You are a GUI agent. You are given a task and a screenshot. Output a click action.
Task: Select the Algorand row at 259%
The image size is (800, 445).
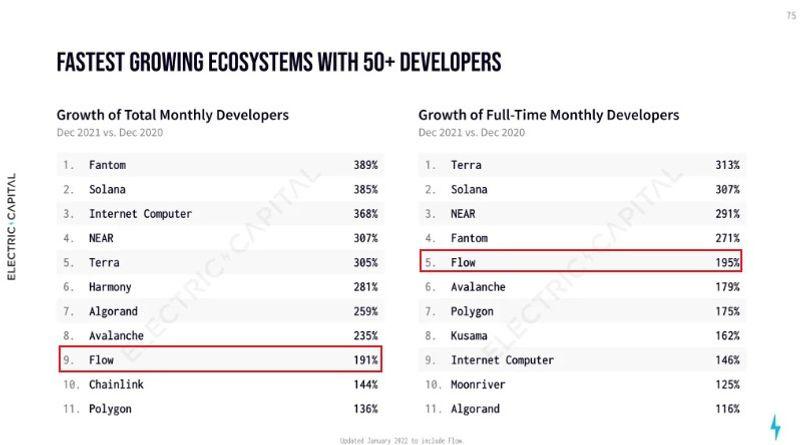tap(219, 311)
